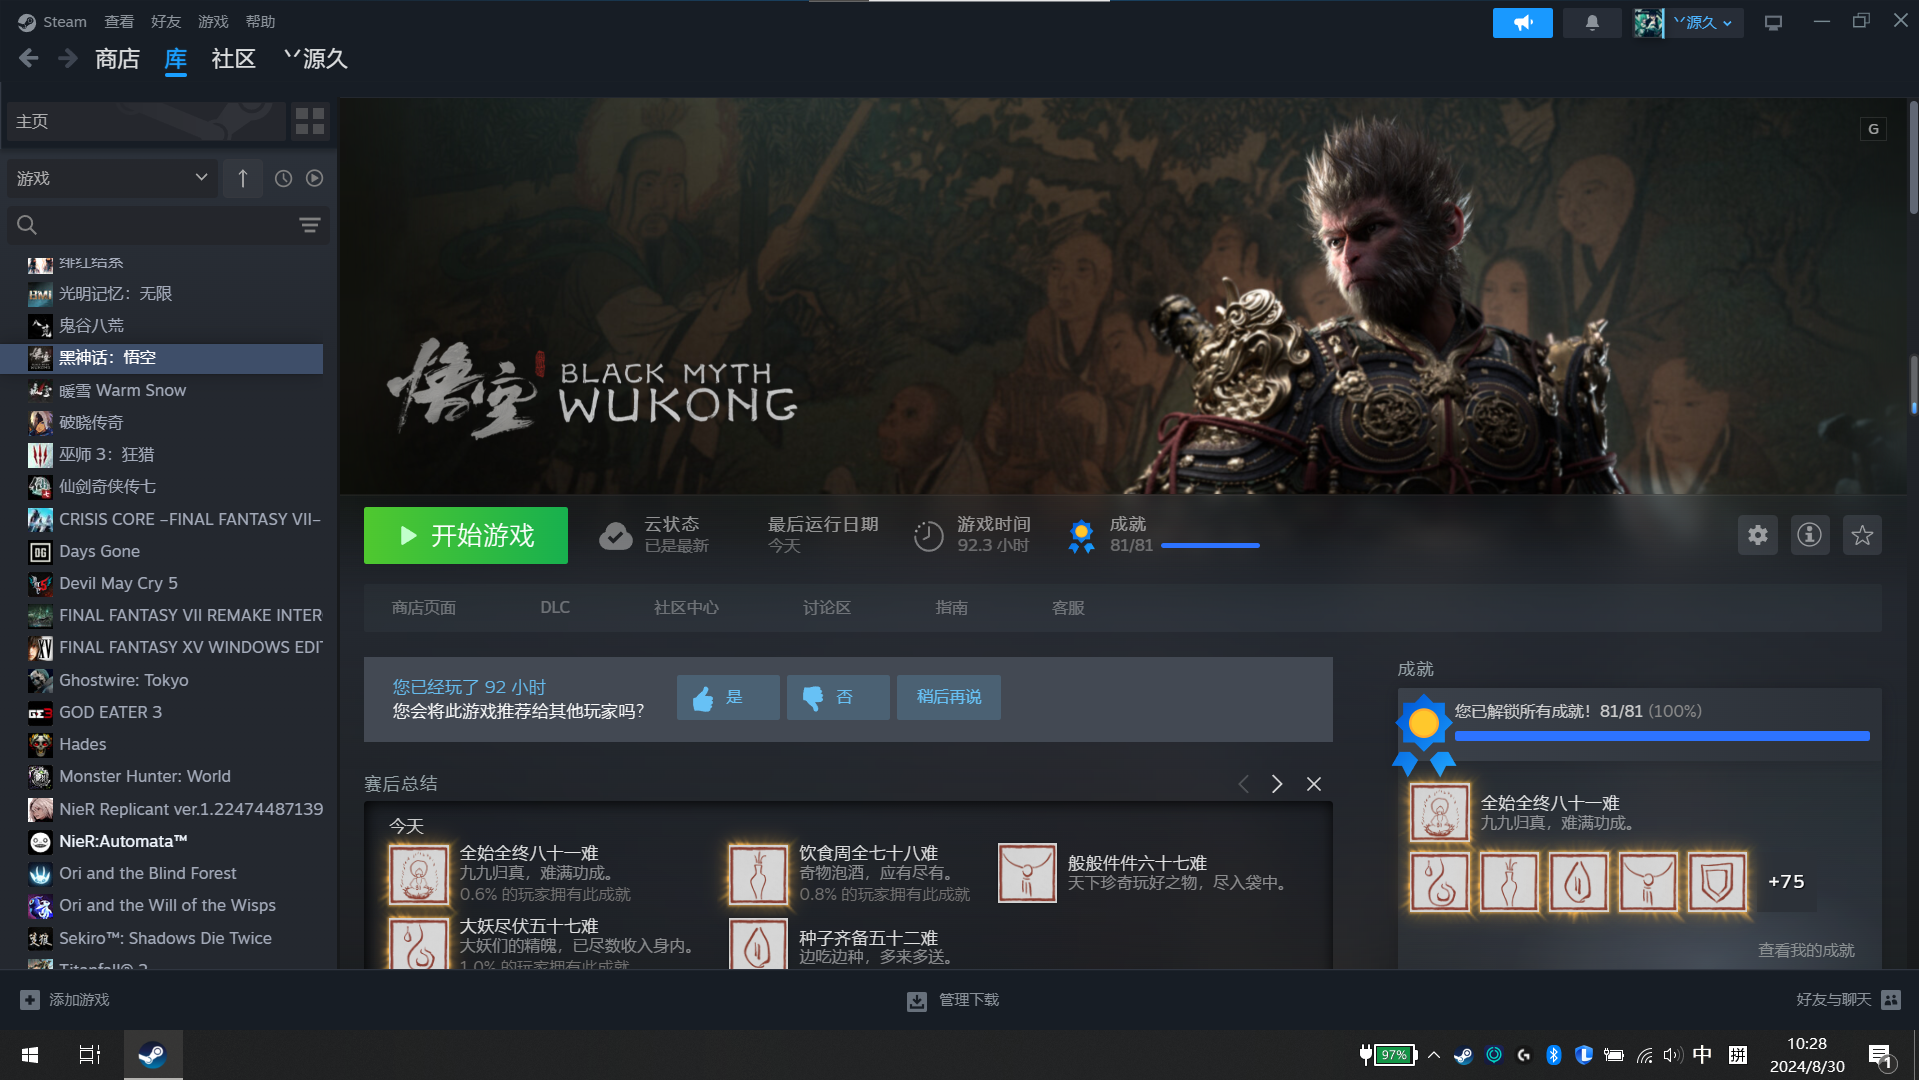Open the DLC tab

(555, 608)
